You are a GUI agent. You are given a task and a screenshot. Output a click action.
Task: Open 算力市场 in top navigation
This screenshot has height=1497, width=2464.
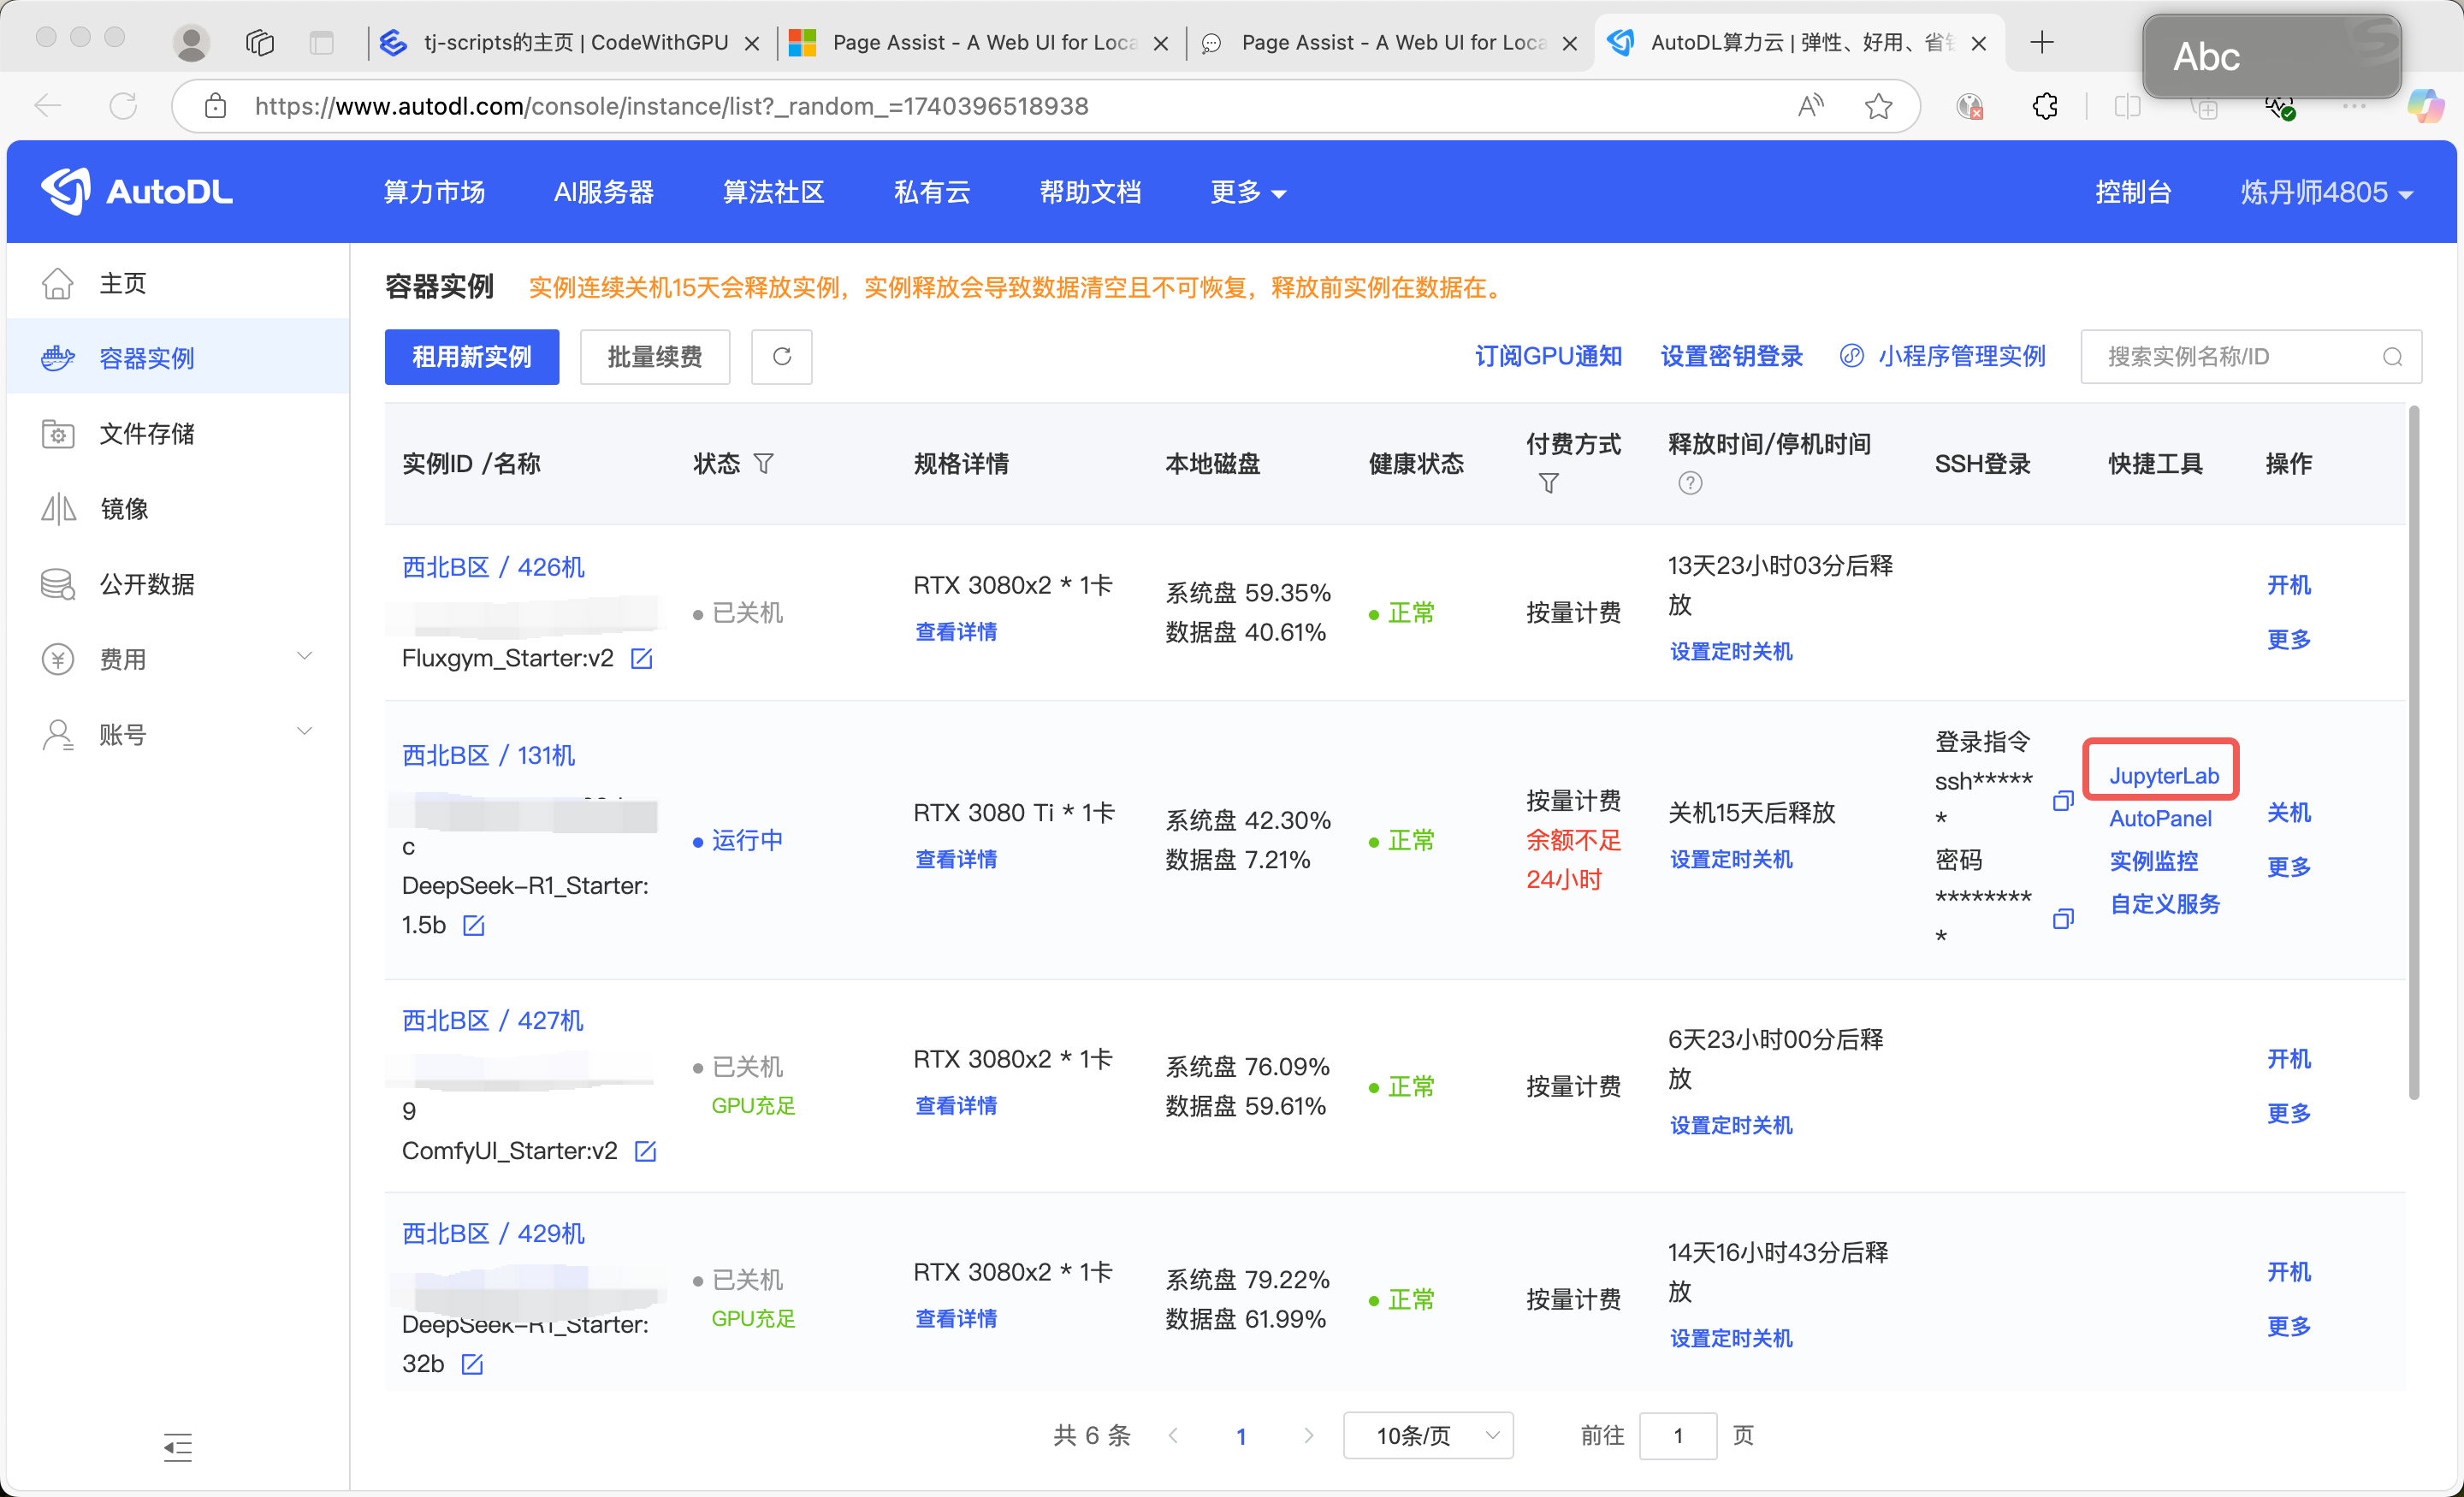click(x=434, y=192)
